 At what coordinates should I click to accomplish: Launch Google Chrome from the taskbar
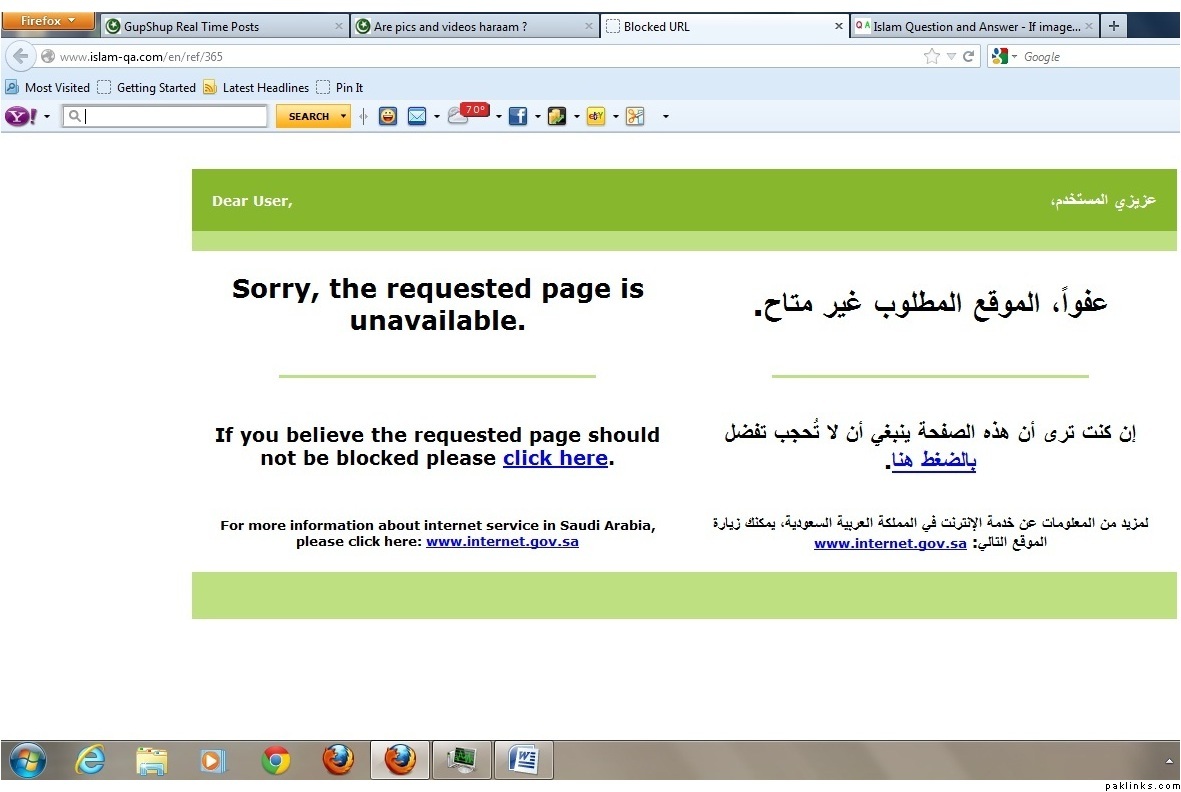click(x=276, y=761)
